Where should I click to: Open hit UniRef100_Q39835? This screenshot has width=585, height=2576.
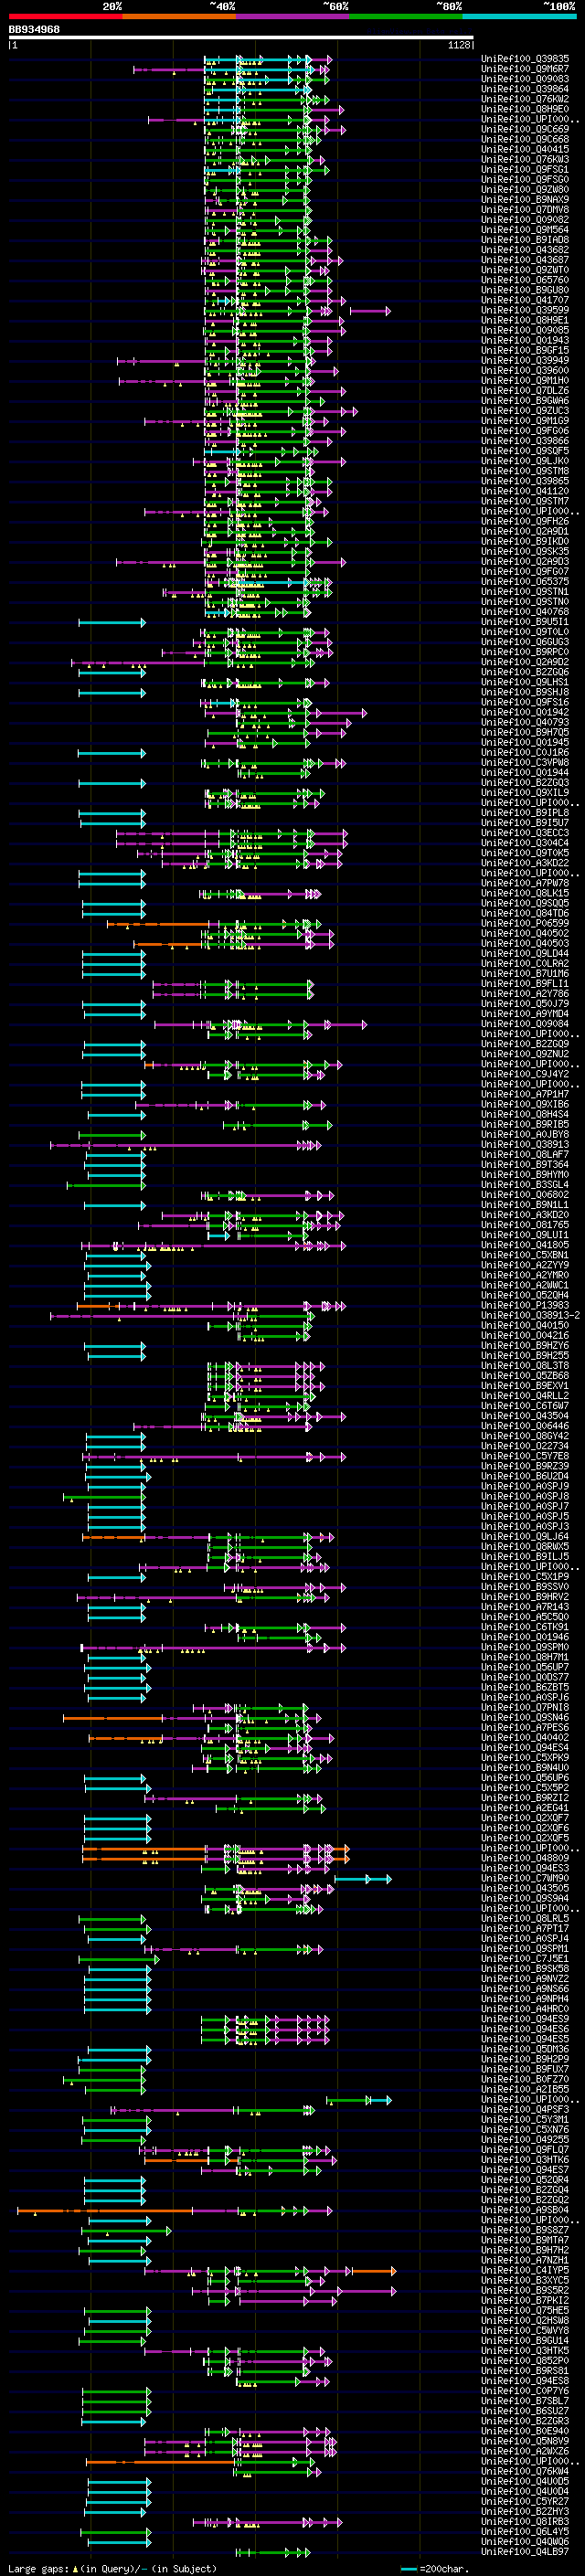[525, 59]
